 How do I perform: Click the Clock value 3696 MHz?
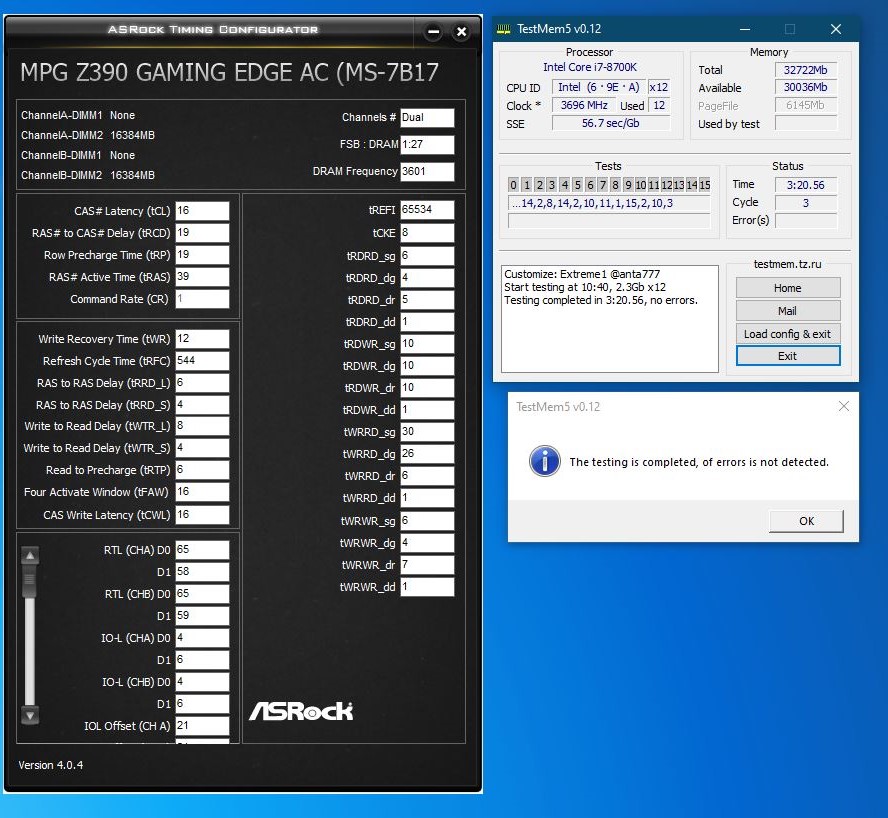click(584, 105)
